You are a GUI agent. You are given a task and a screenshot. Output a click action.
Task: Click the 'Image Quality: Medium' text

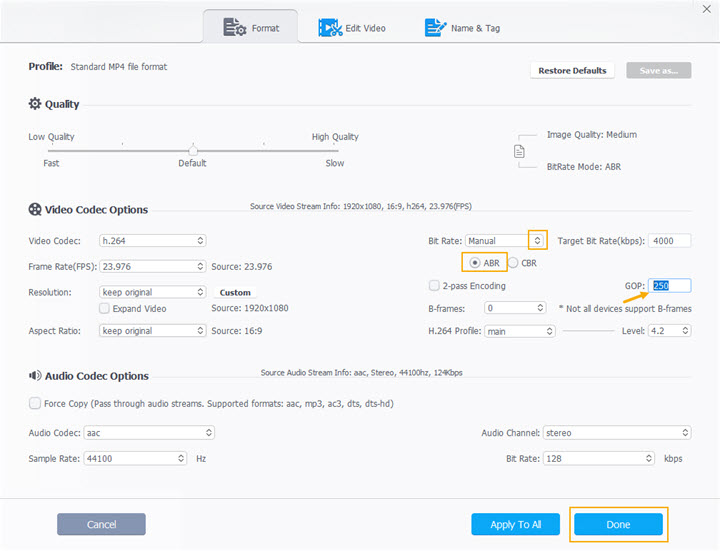pyautogui.click(x=592, y=135)
